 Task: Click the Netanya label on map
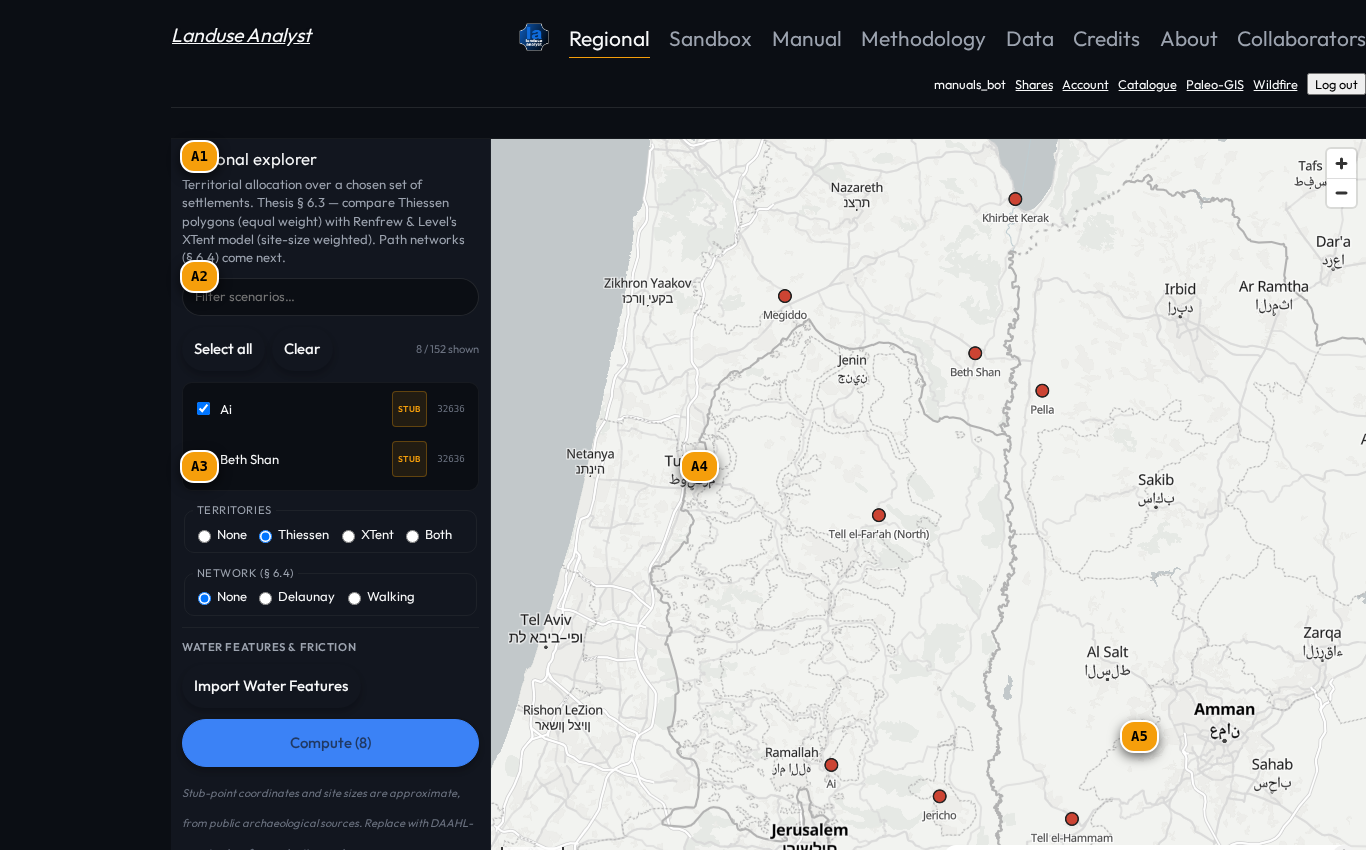click(591, 453)
